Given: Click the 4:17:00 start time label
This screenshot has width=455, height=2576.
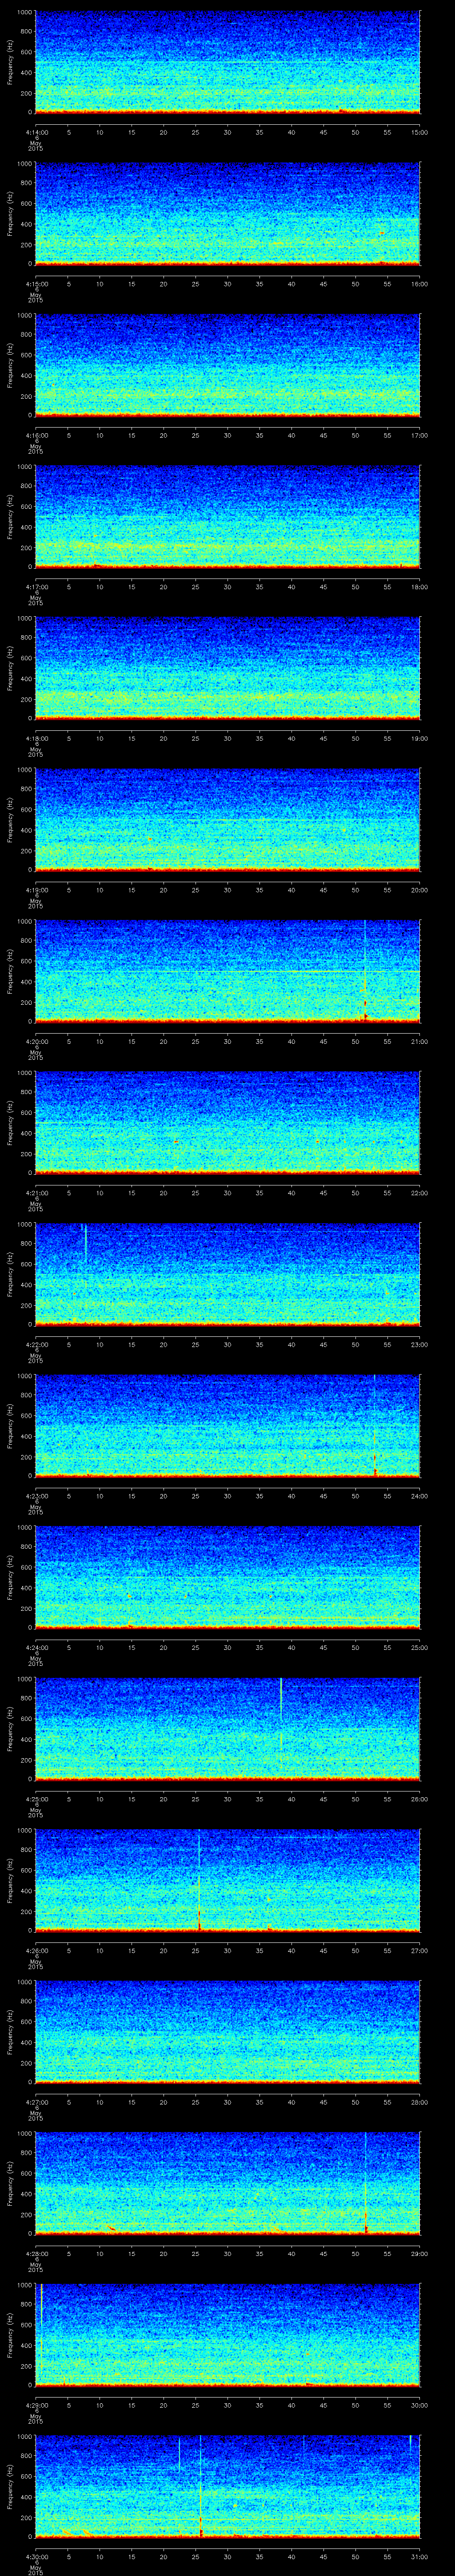Looking at the screenshot, I should pyautogui.click(x=36, y=587).
